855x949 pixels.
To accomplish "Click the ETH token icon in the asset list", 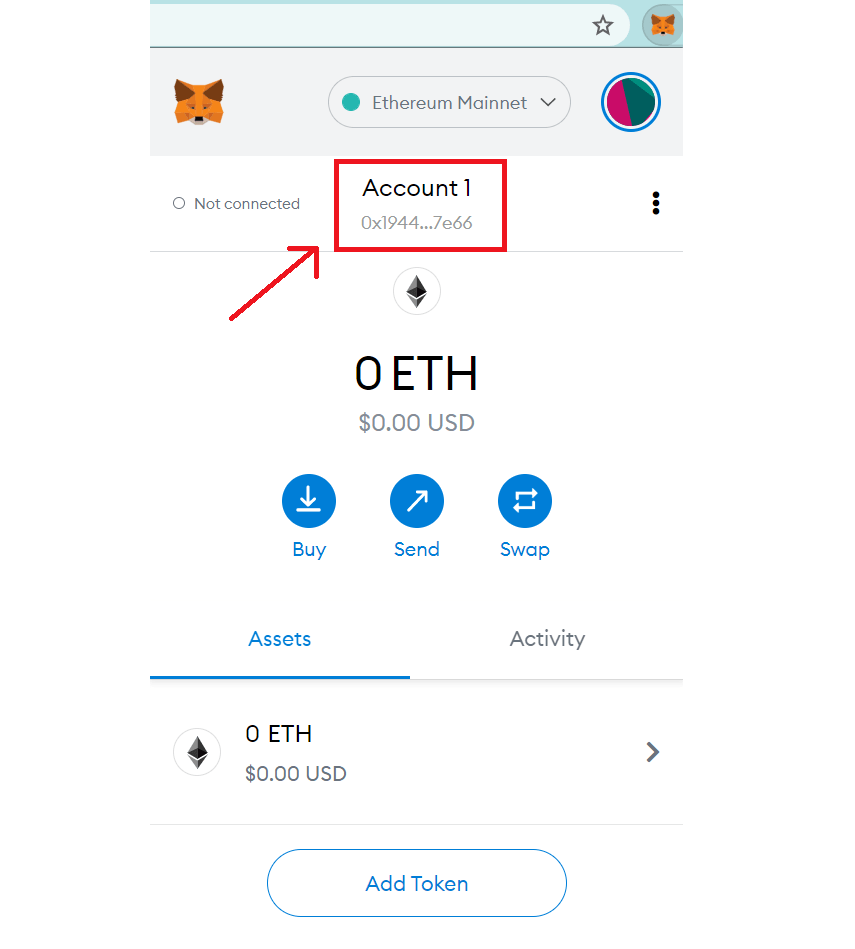I will pos(197,752).
